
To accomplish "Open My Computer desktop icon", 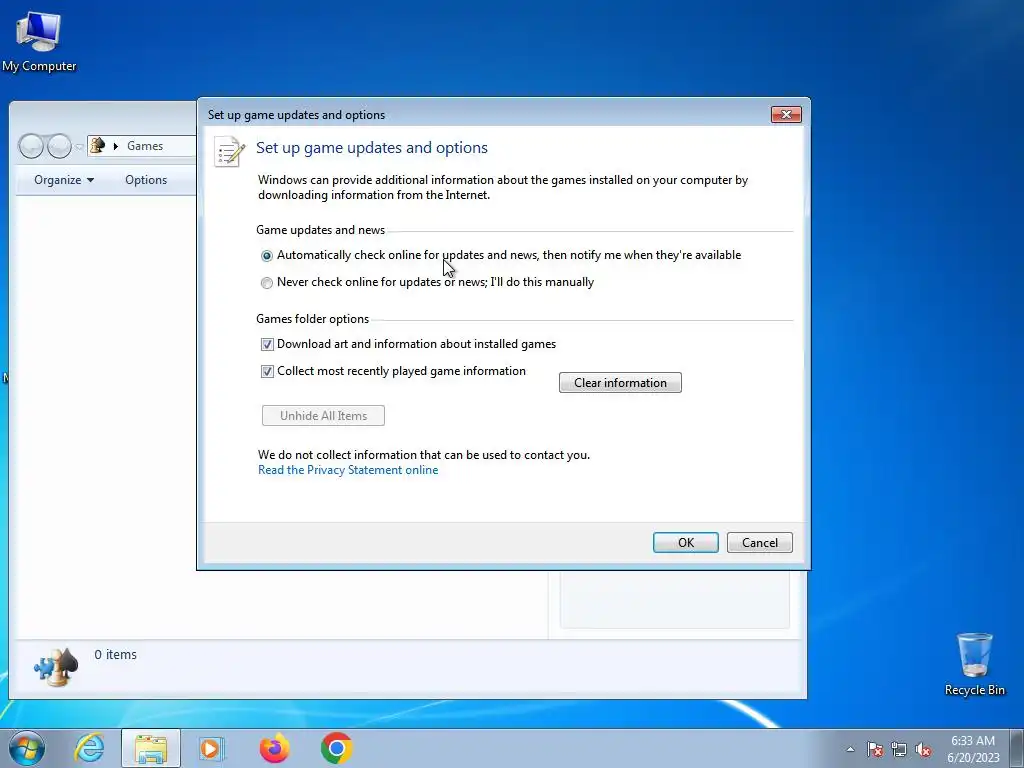I will [x=39, y=41].
